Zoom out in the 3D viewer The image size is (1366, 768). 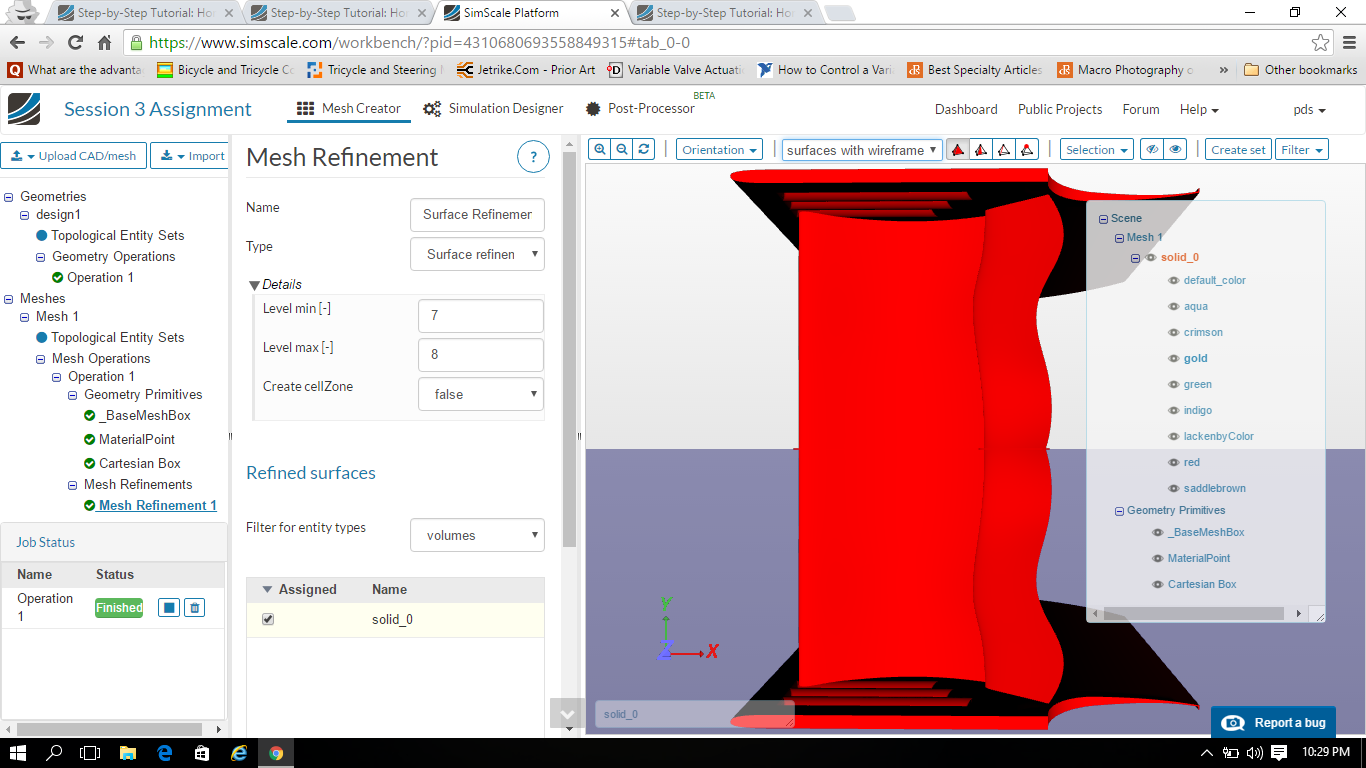click(622, 150)
